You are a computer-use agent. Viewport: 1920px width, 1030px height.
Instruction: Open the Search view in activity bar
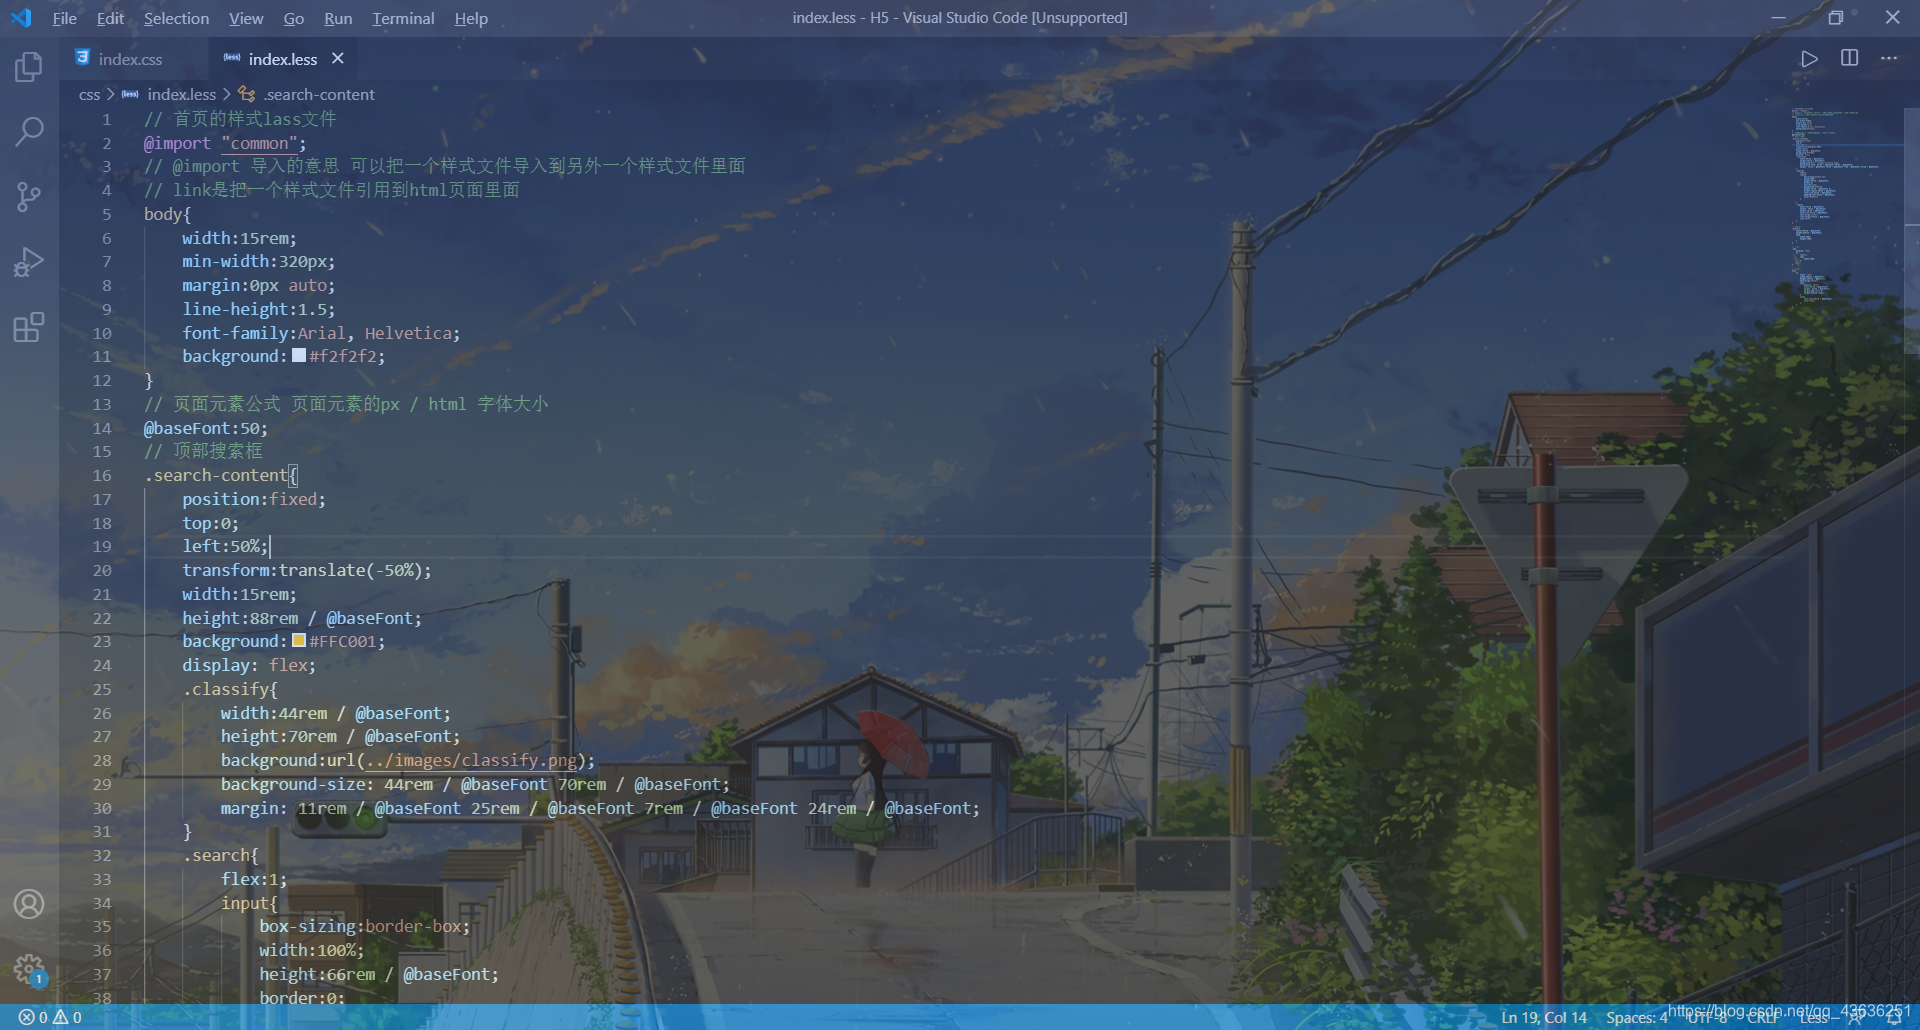(x=29, y=131)
